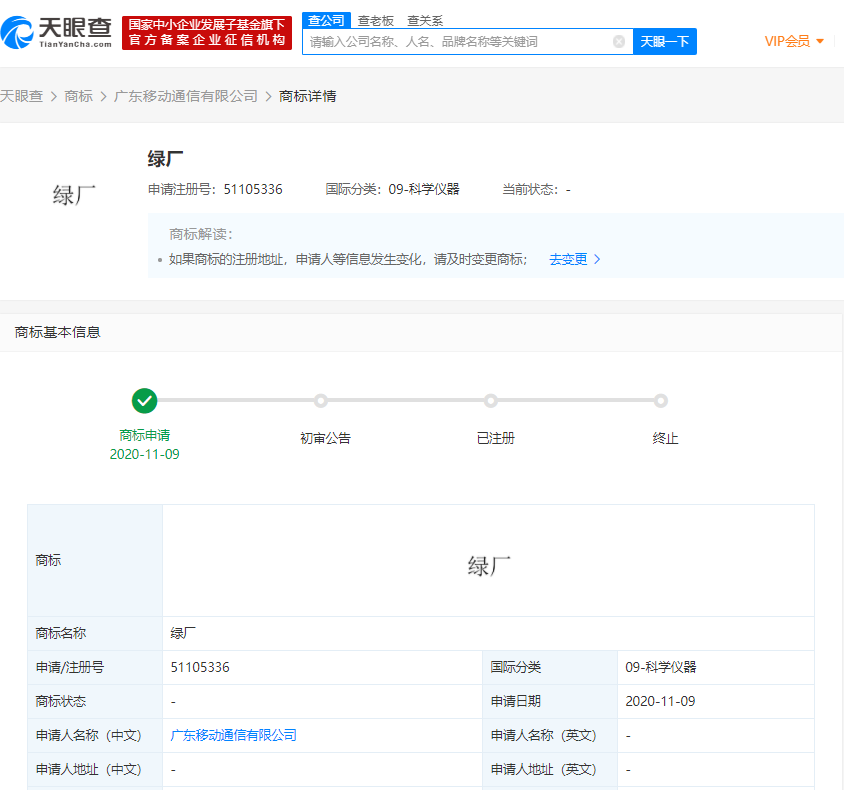Click the 已注册 progress step circle
Screen dimensions: 844x790
pyautogui.click(x=491, y=401)
